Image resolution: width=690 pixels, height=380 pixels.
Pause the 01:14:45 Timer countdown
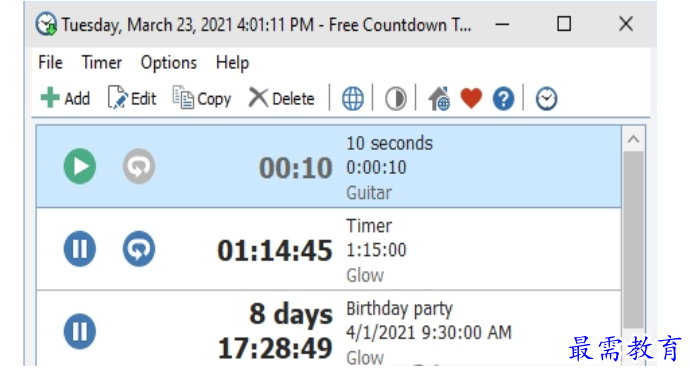coord(80,249)
